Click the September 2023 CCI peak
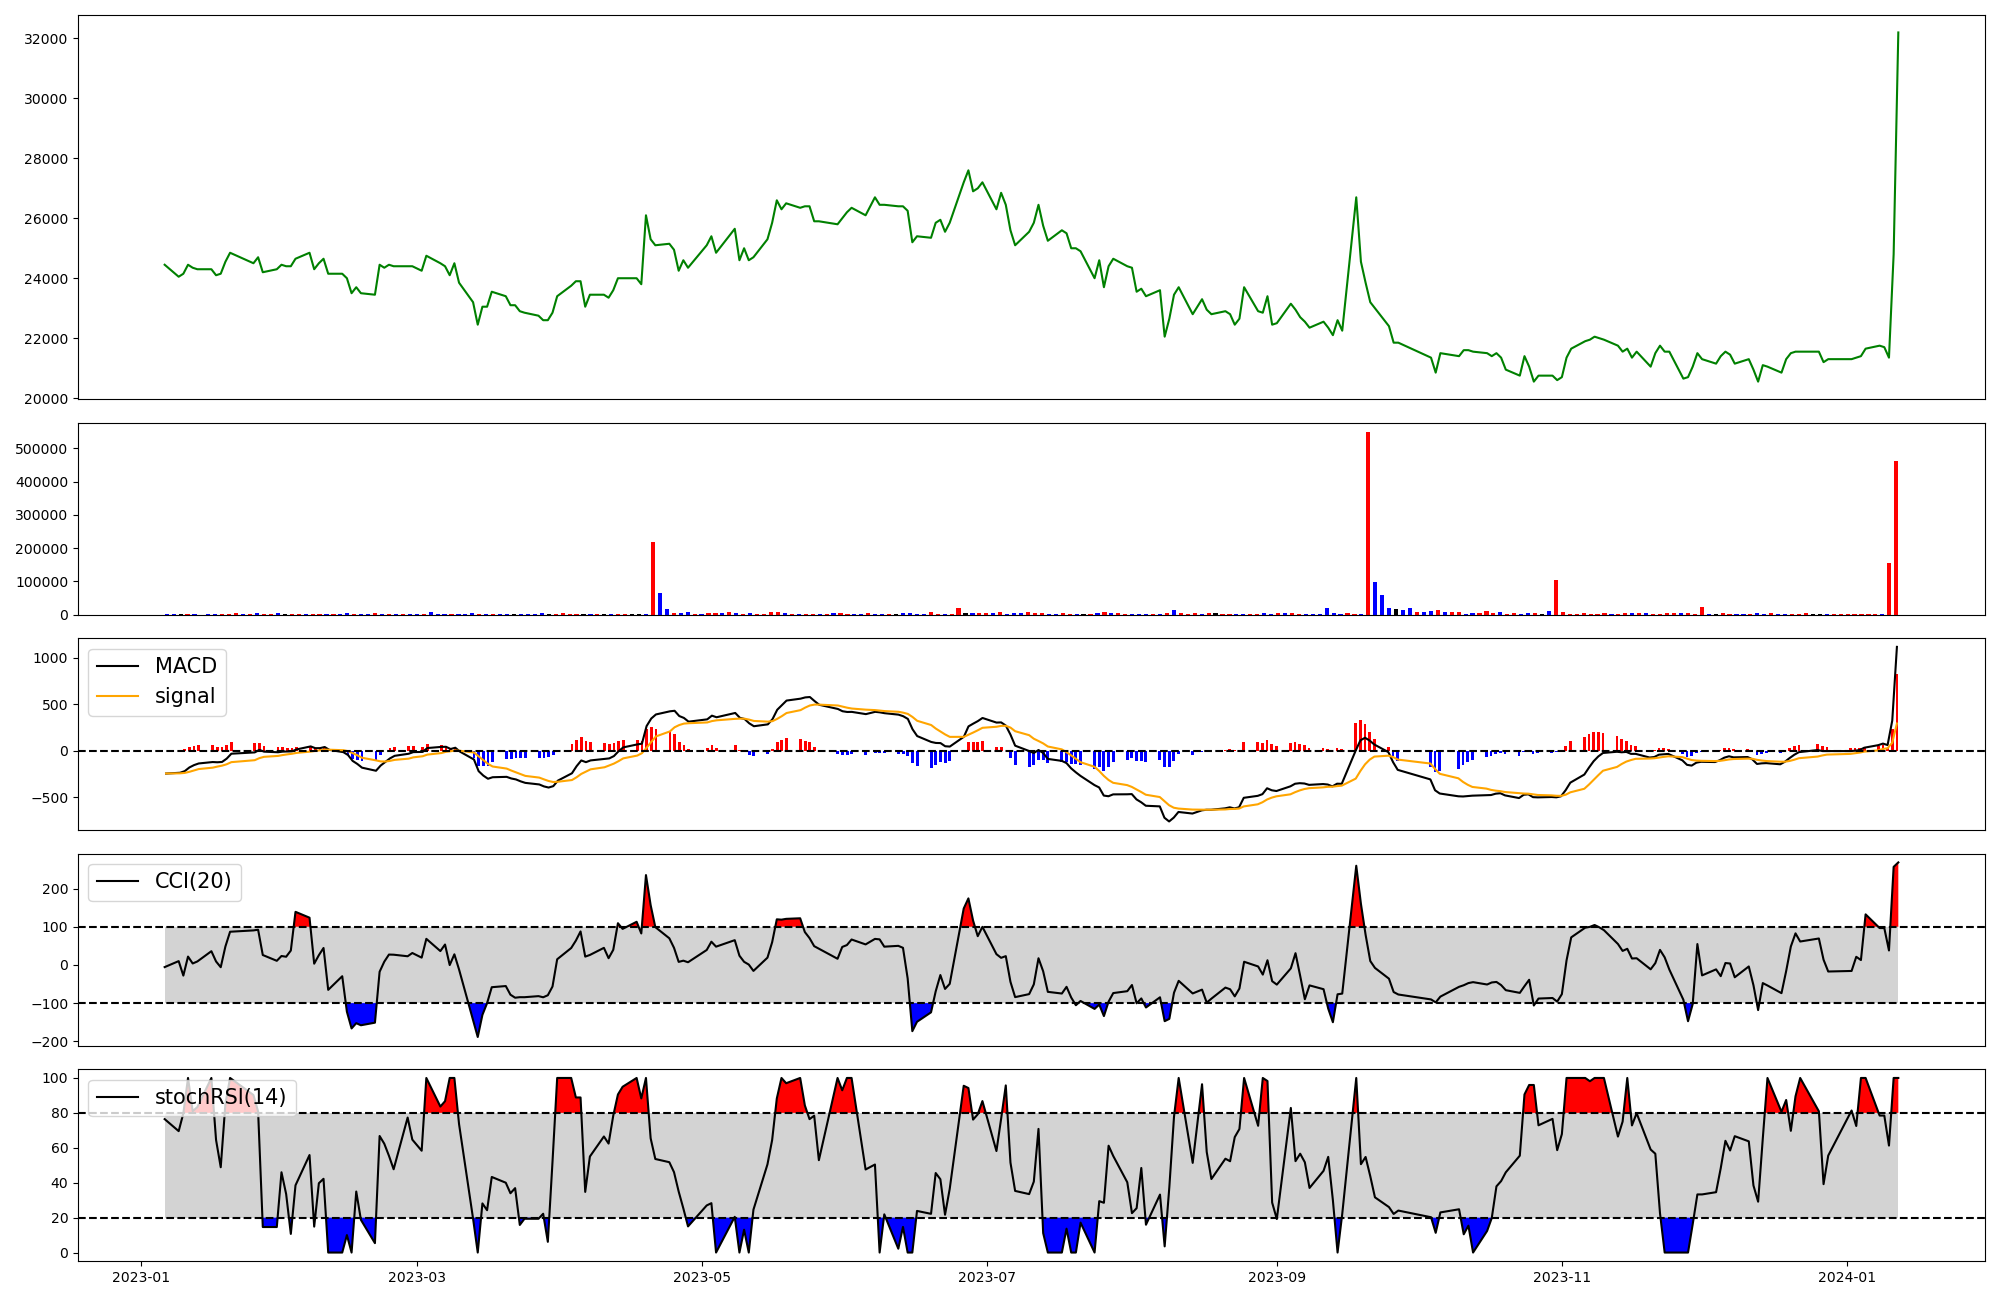Screen dimensions: 2000x1300 (1356, 867)
